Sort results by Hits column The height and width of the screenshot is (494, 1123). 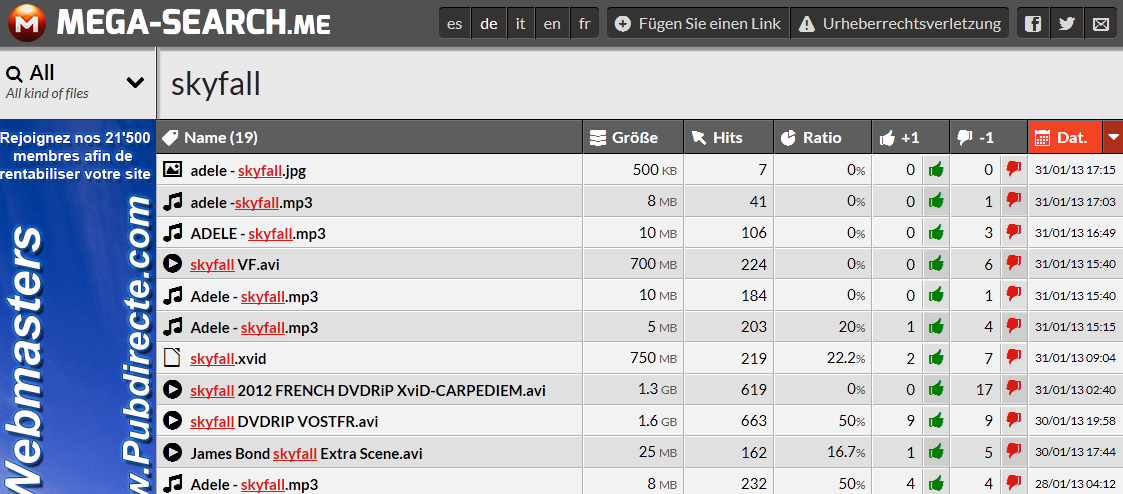729,137
